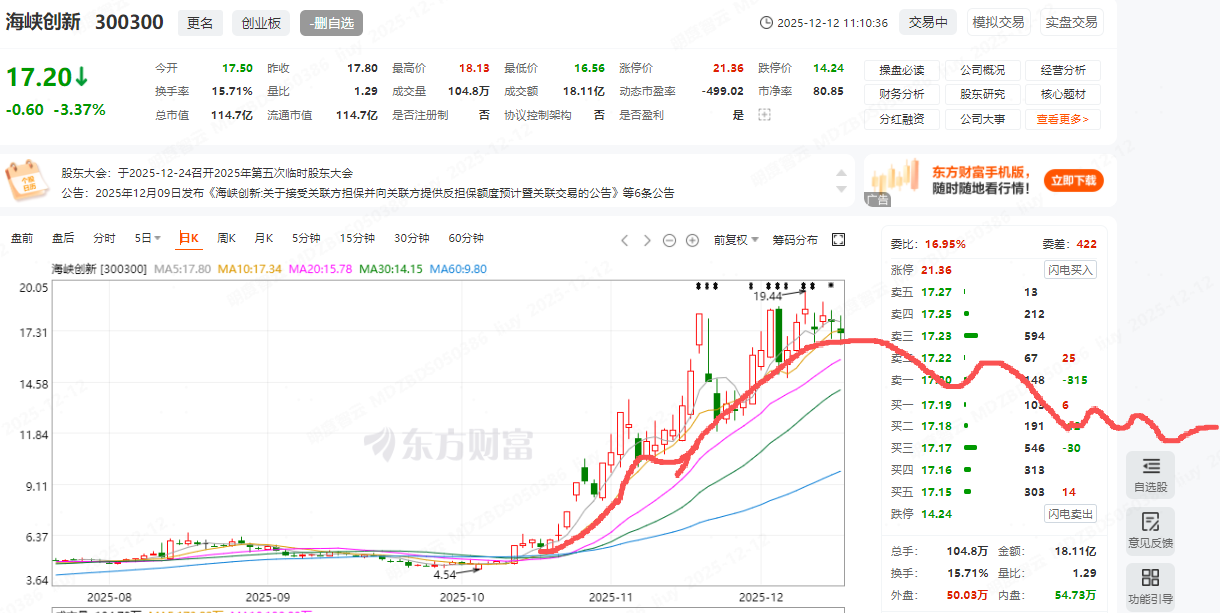Switch to 30分钟 chart tab
The height and width of the screenshot is (613, 1220).
pyautogui.click(x=411, y=238)
